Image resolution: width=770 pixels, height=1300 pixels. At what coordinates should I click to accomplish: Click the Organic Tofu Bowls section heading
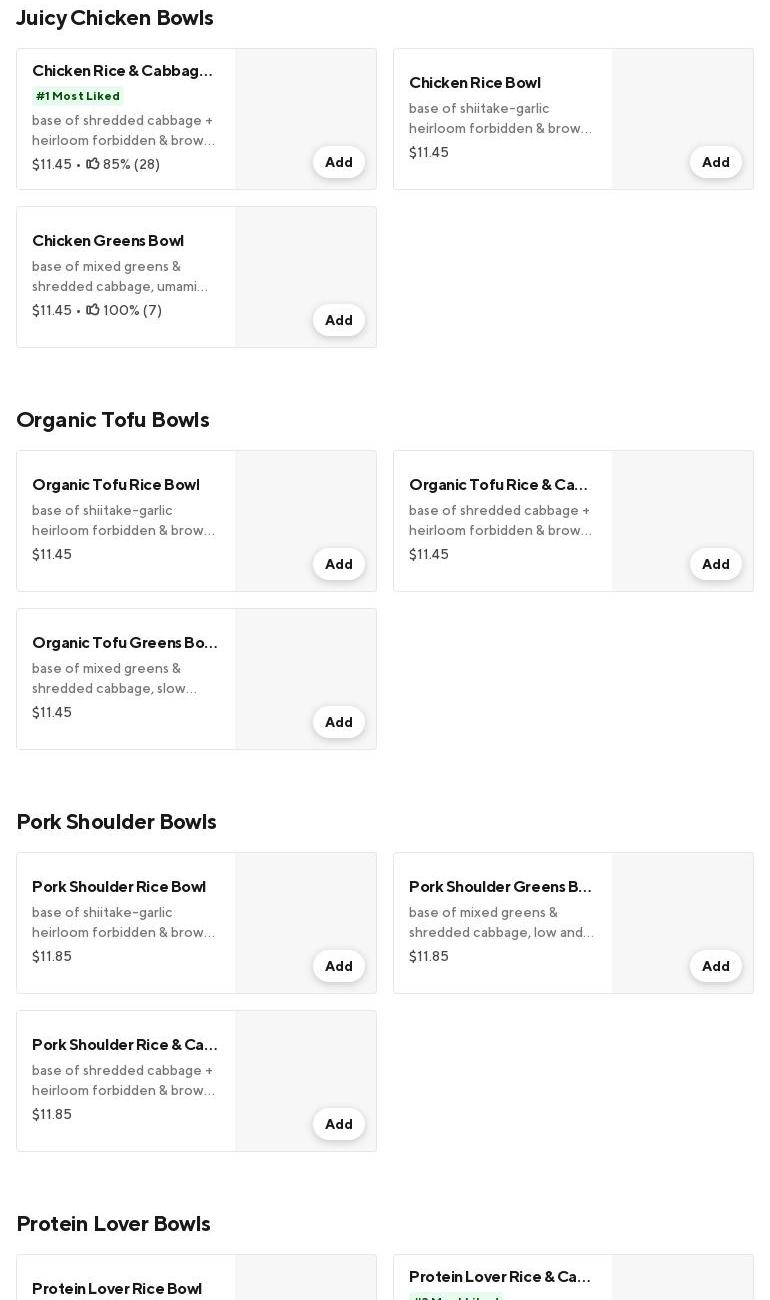113,420
